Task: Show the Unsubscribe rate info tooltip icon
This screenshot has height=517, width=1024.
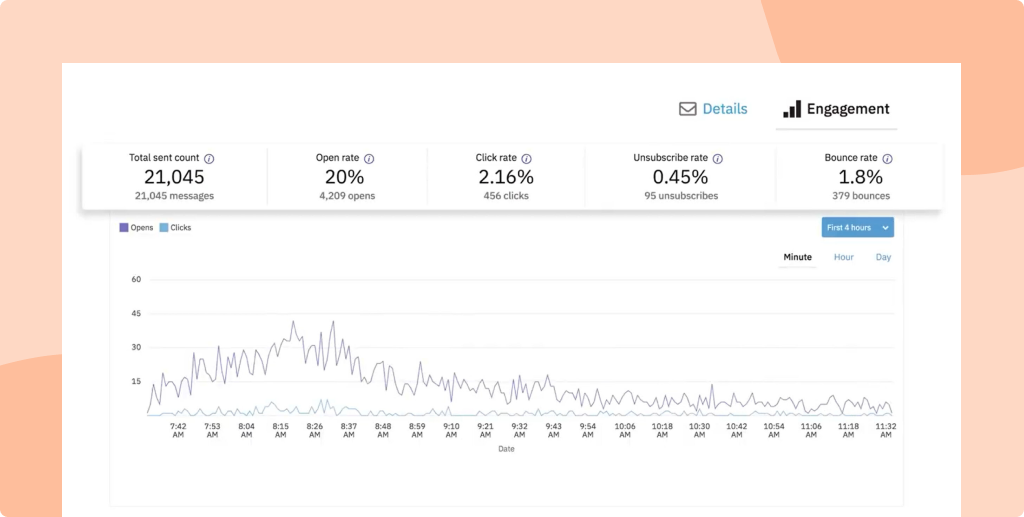Action: pyautogui.click(x=717, y=158)
